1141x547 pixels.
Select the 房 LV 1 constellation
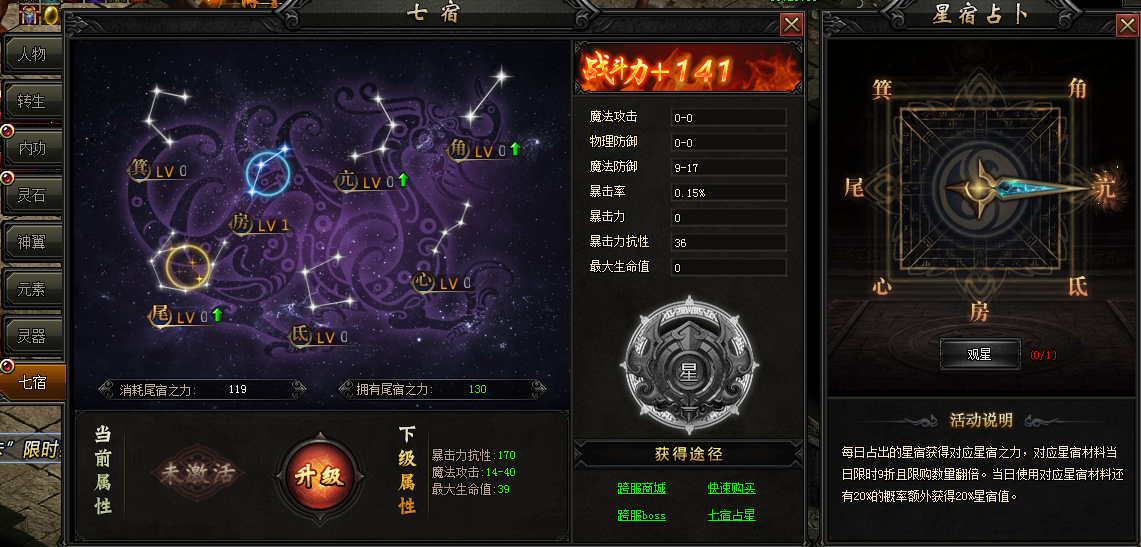pyautogui.click(x=260, y=224)
